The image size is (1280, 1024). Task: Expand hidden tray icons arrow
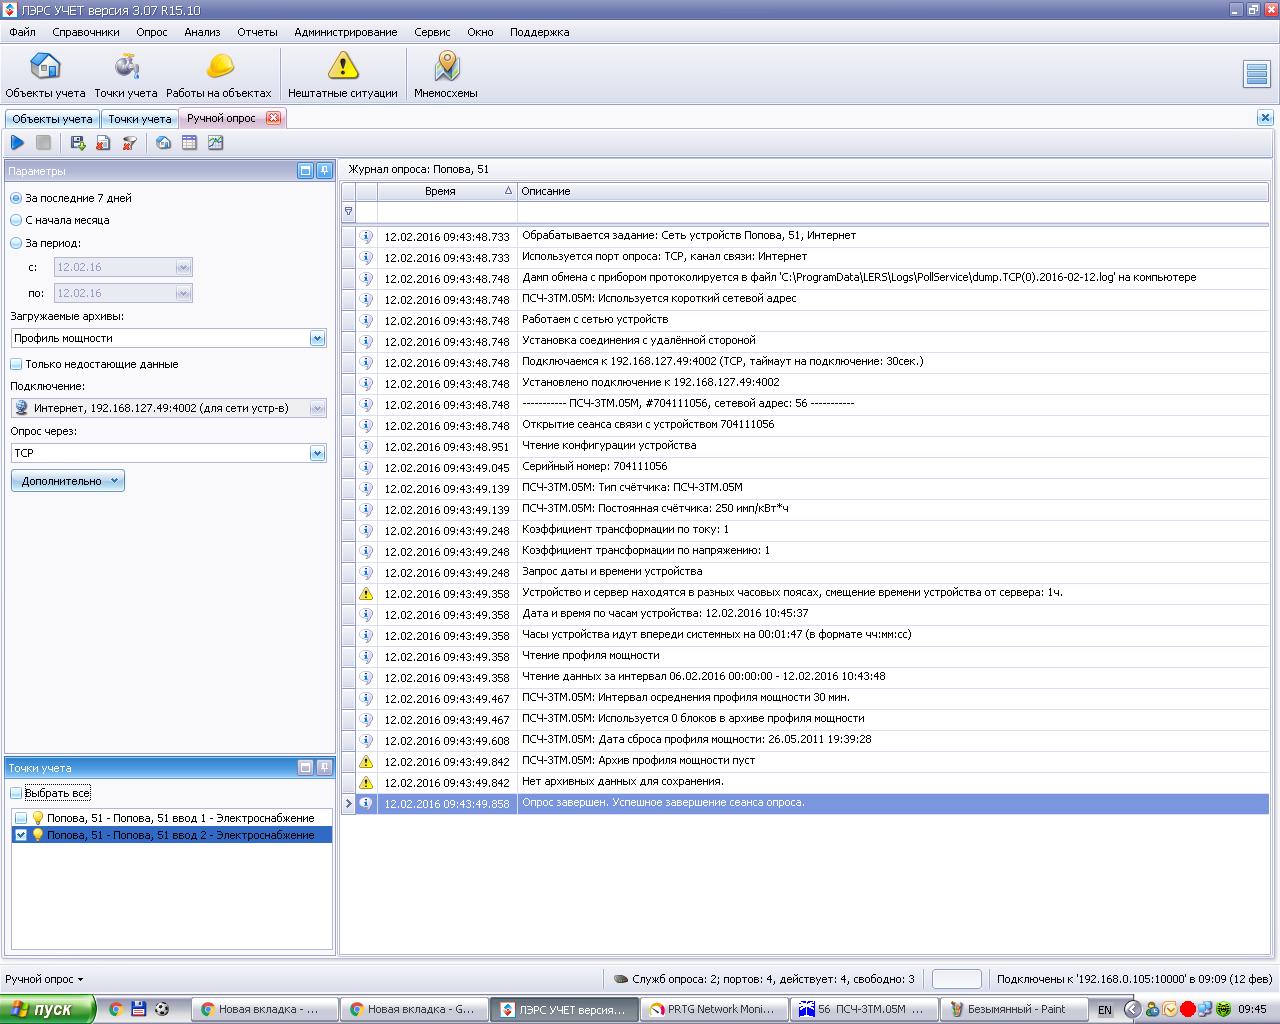click(1132, 1009)
